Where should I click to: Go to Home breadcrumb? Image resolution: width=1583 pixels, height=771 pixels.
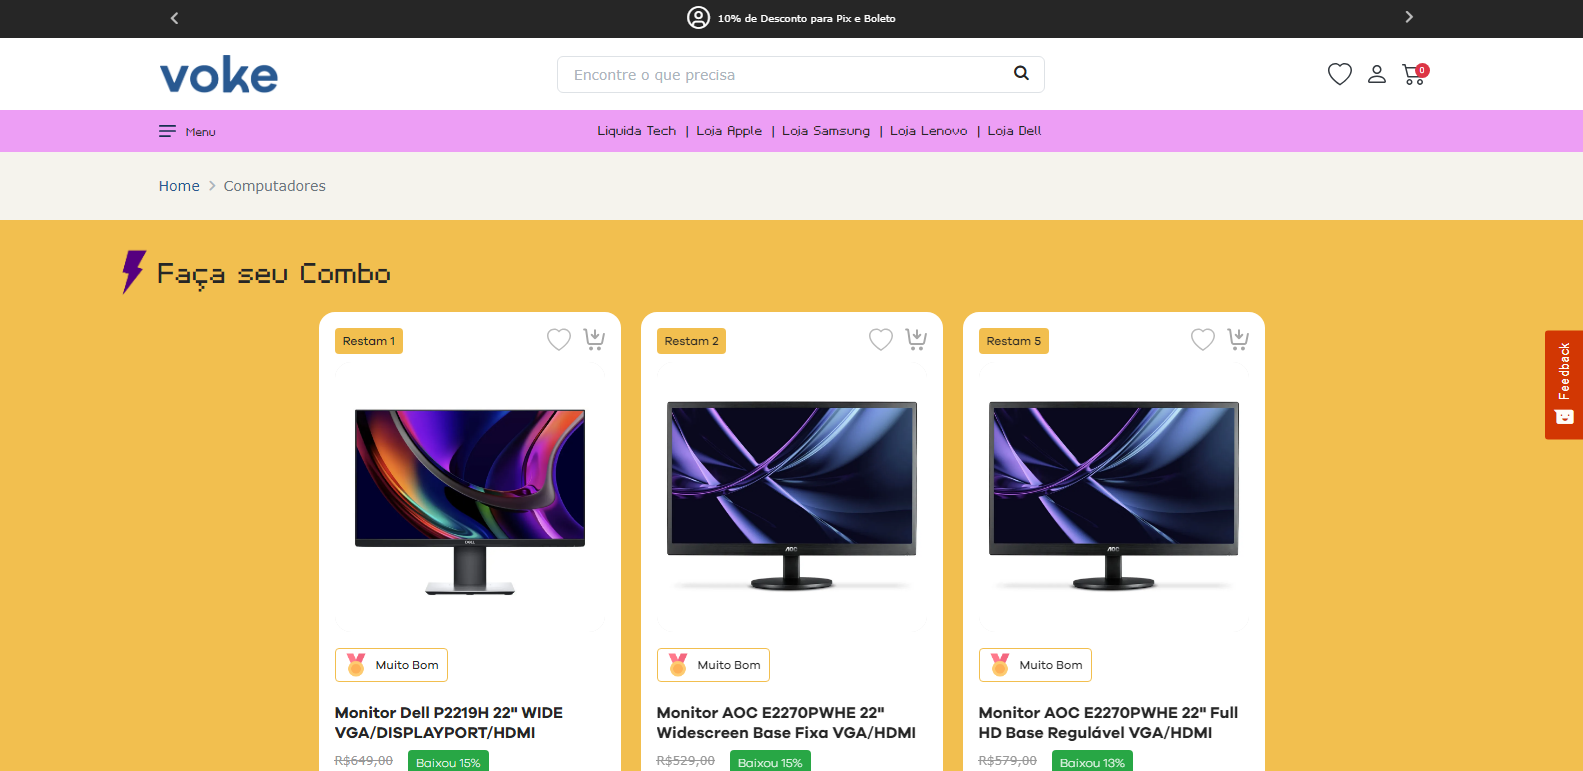[x=179, y=186]
